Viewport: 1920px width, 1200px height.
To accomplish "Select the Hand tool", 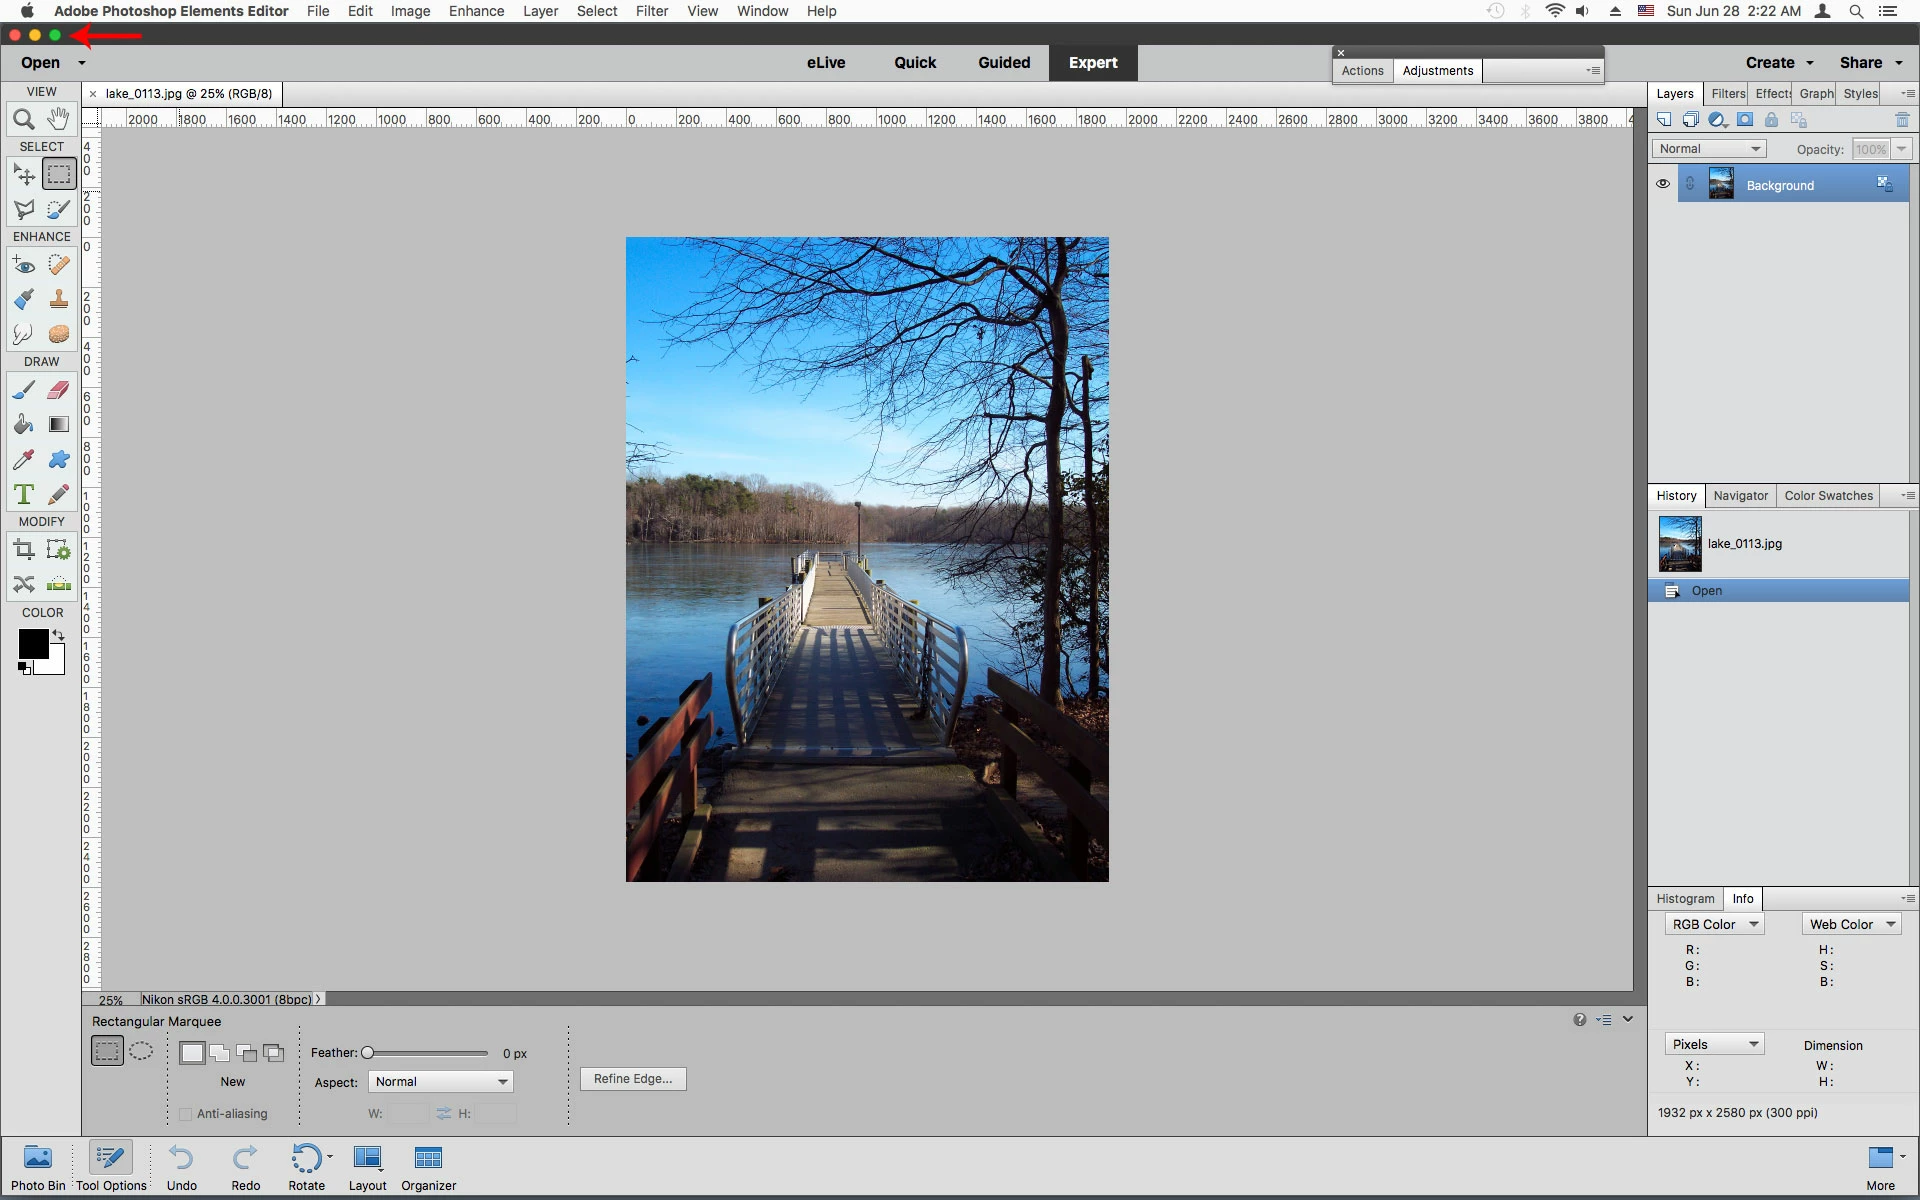I will click(x=59, y=119).
